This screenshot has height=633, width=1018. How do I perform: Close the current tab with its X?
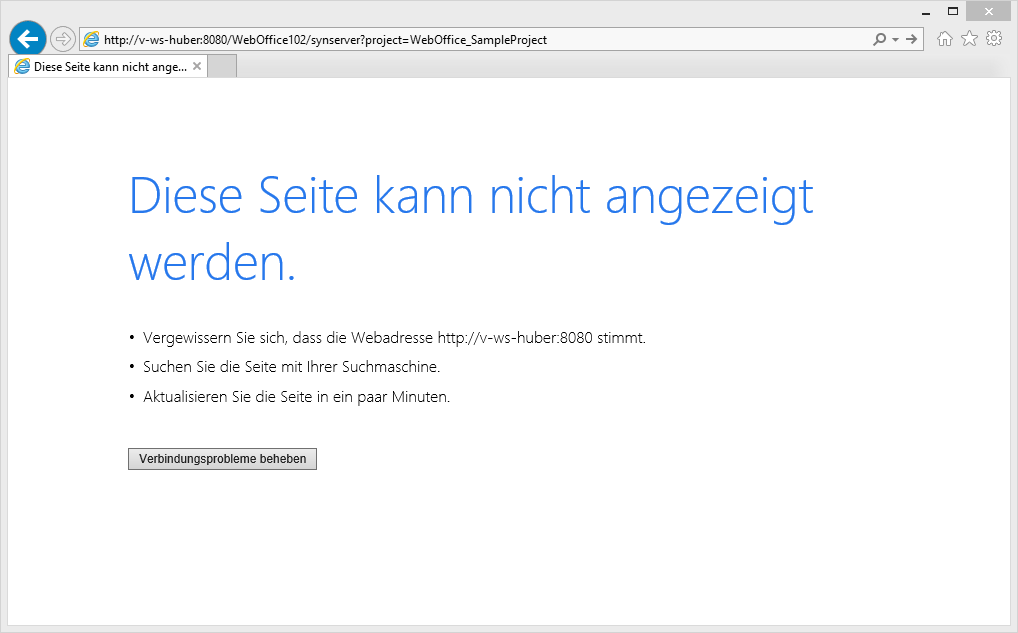pyautogui.click(x=197, y=66)
